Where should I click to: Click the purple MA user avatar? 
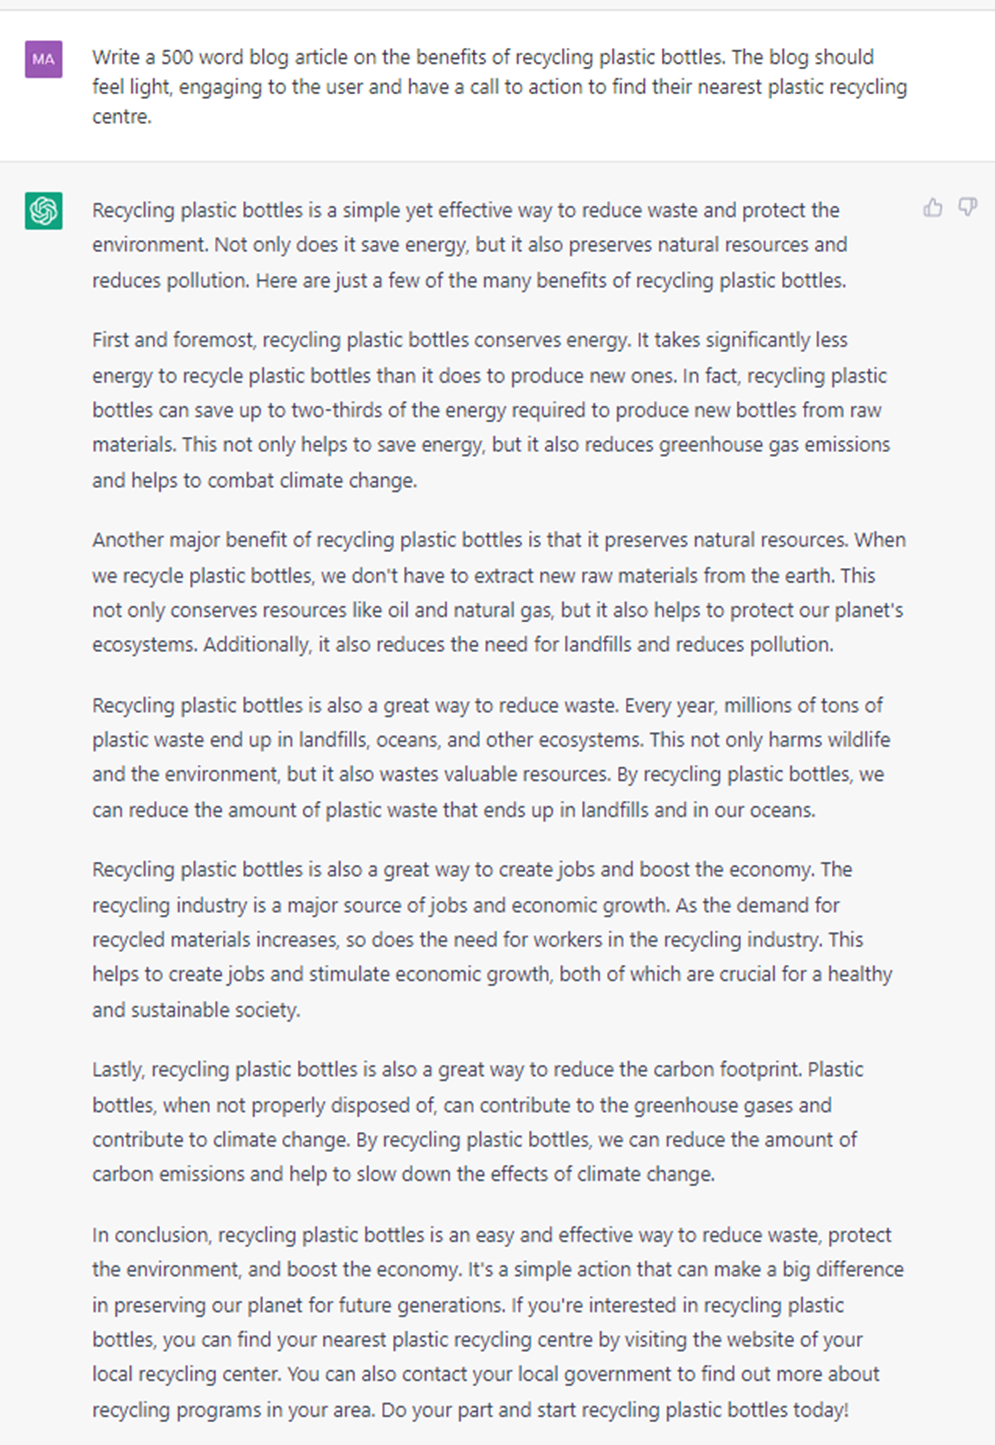coord(44,59)
